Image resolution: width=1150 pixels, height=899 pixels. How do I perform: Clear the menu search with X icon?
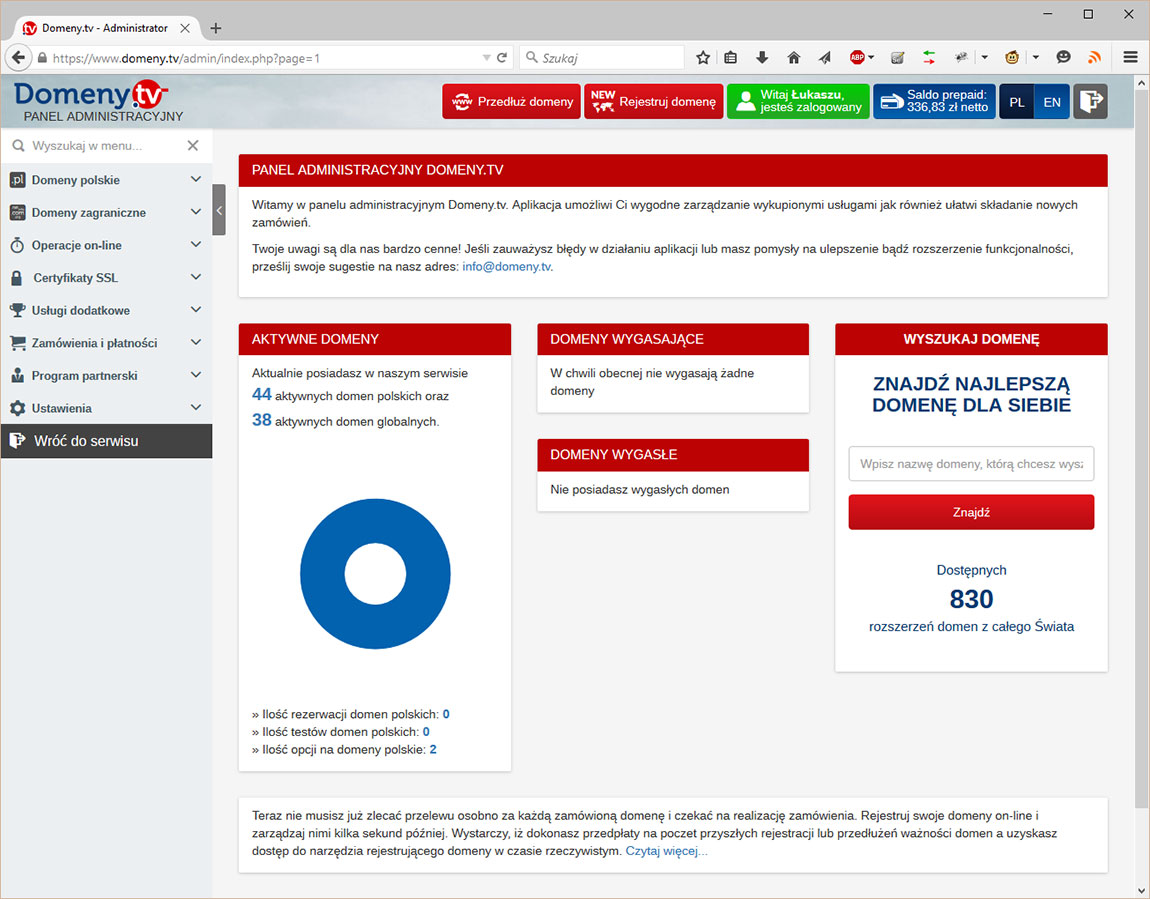193,146
